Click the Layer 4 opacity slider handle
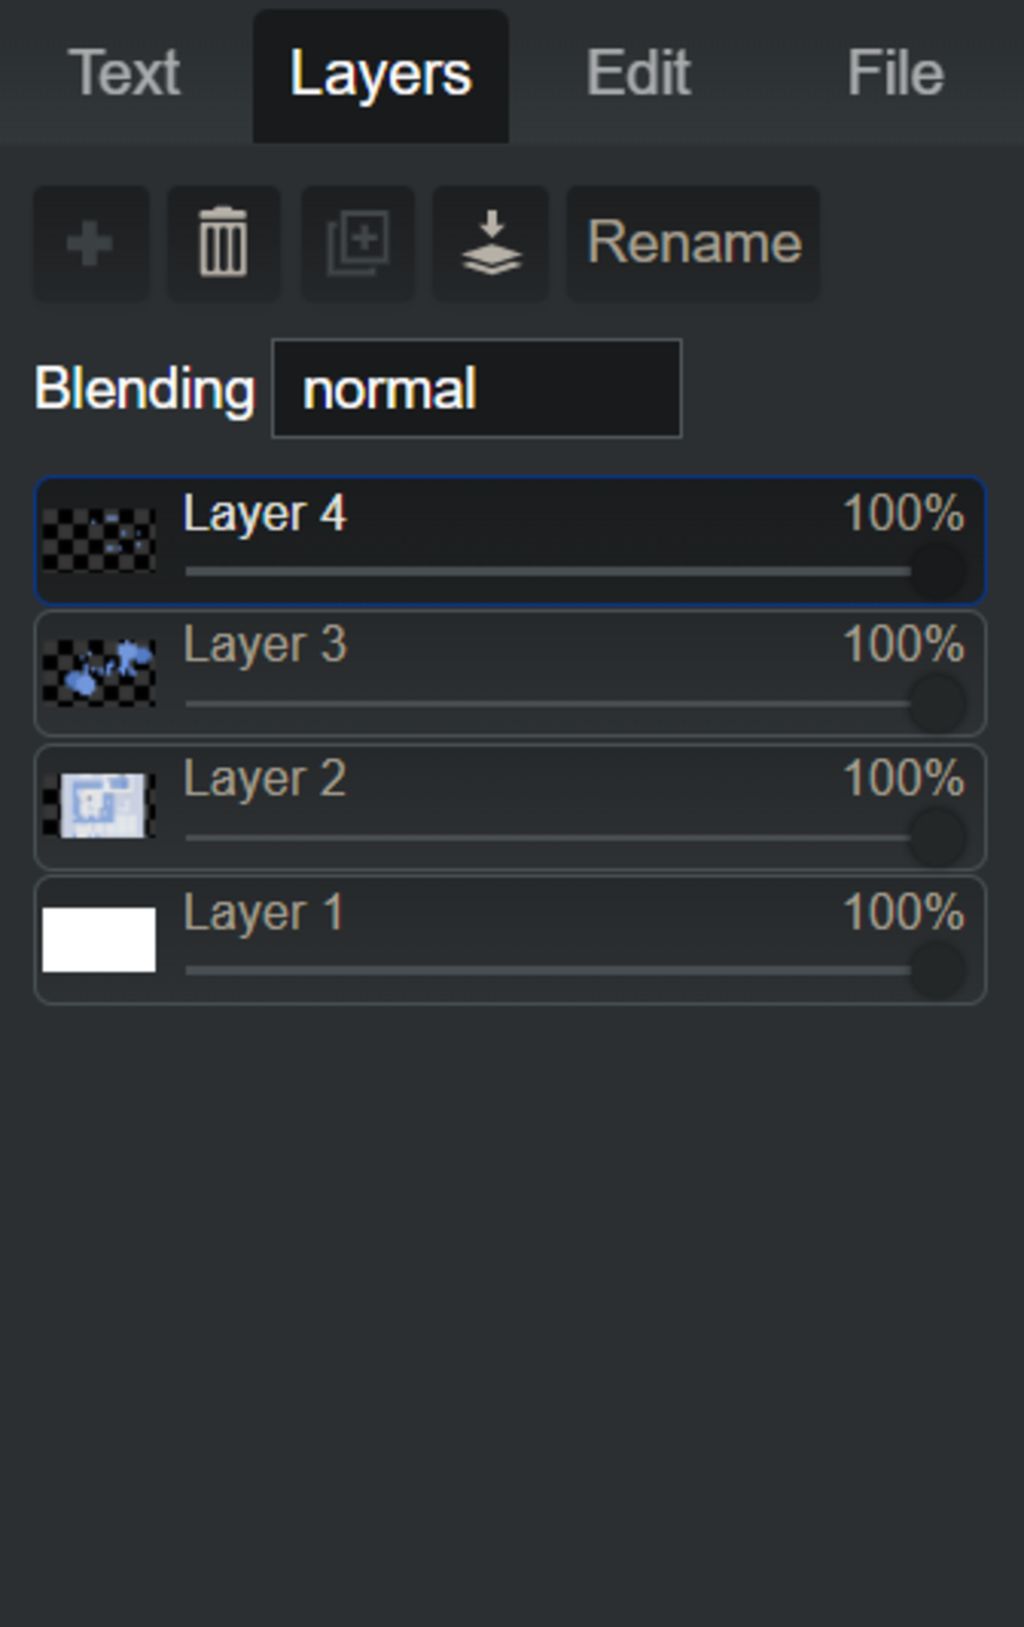The height and width of the screenshot is (1627, 1024). click(x=938, y=571)
